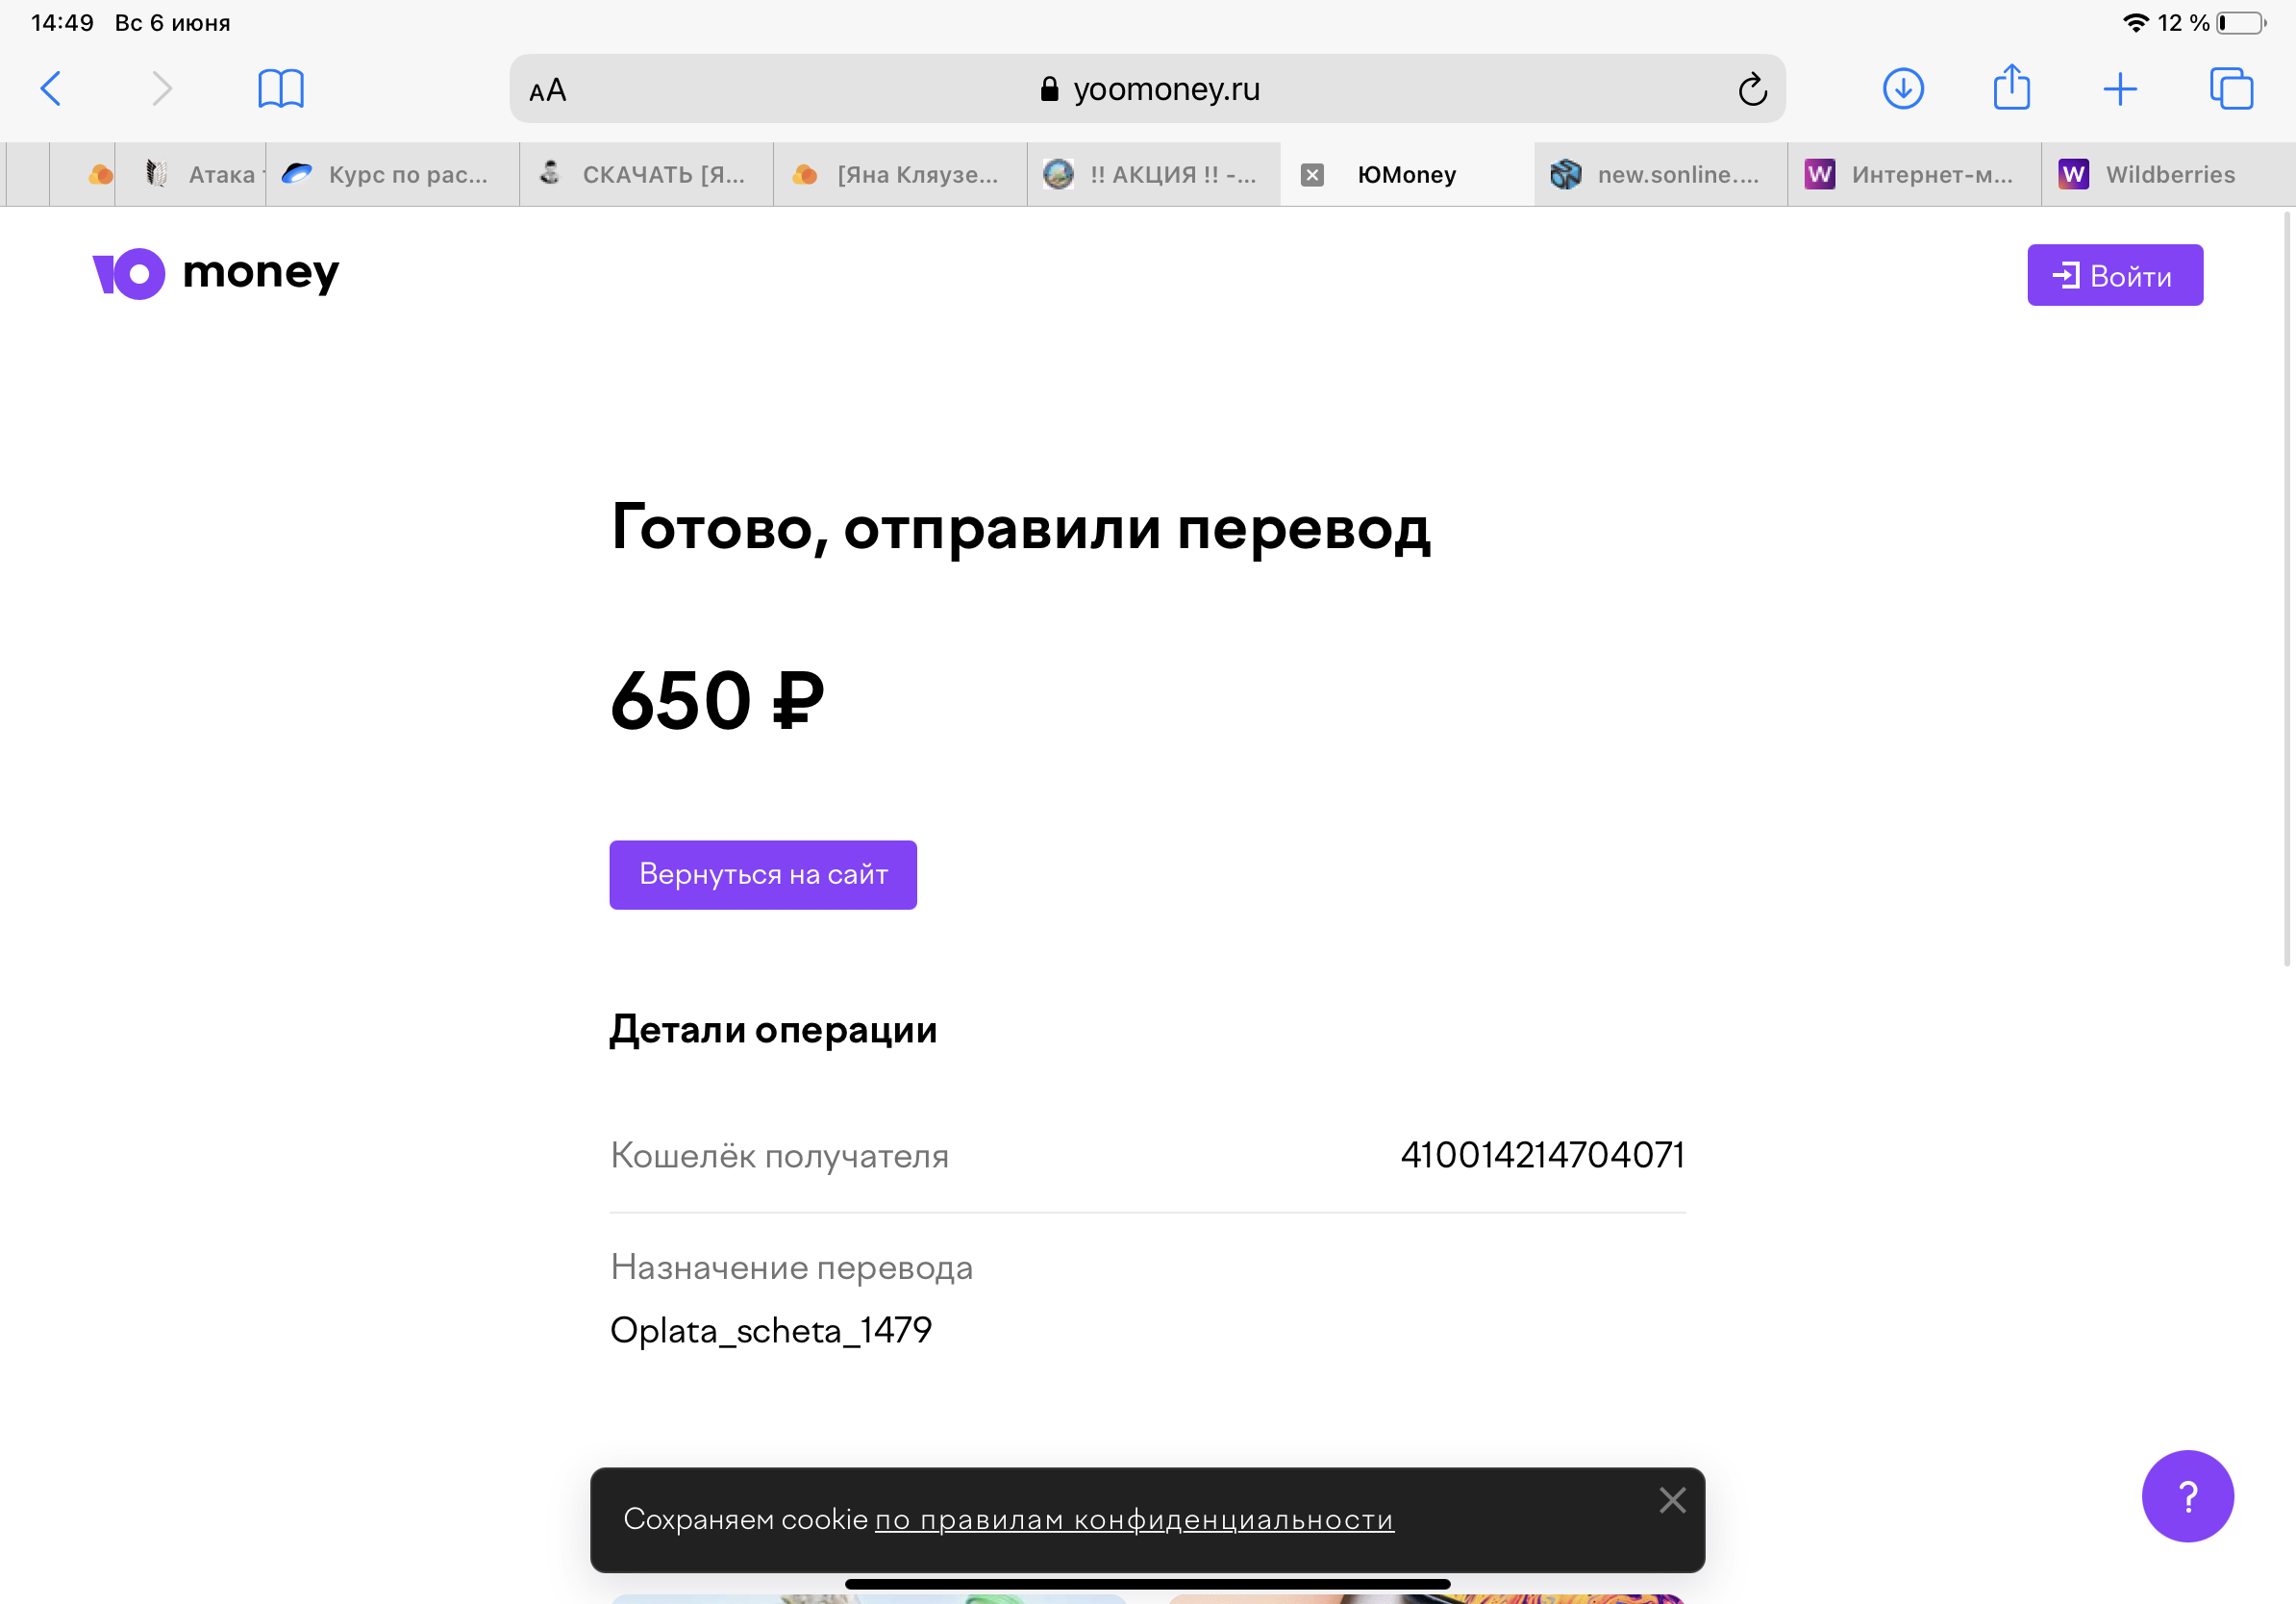Click the Войти login button
The width and height of the screenshot is (2296, 1604).
coord(2115,275)
